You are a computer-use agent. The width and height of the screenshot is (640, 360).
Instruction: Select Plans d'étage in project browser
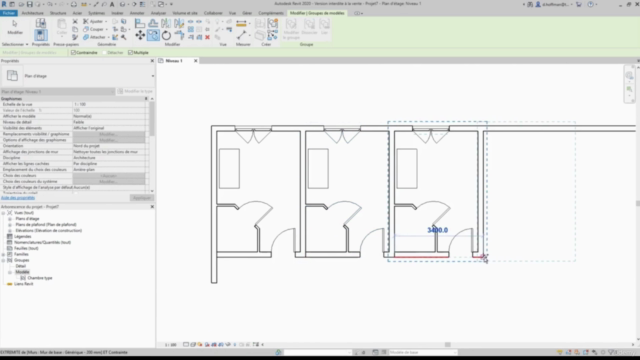(27, 219)
